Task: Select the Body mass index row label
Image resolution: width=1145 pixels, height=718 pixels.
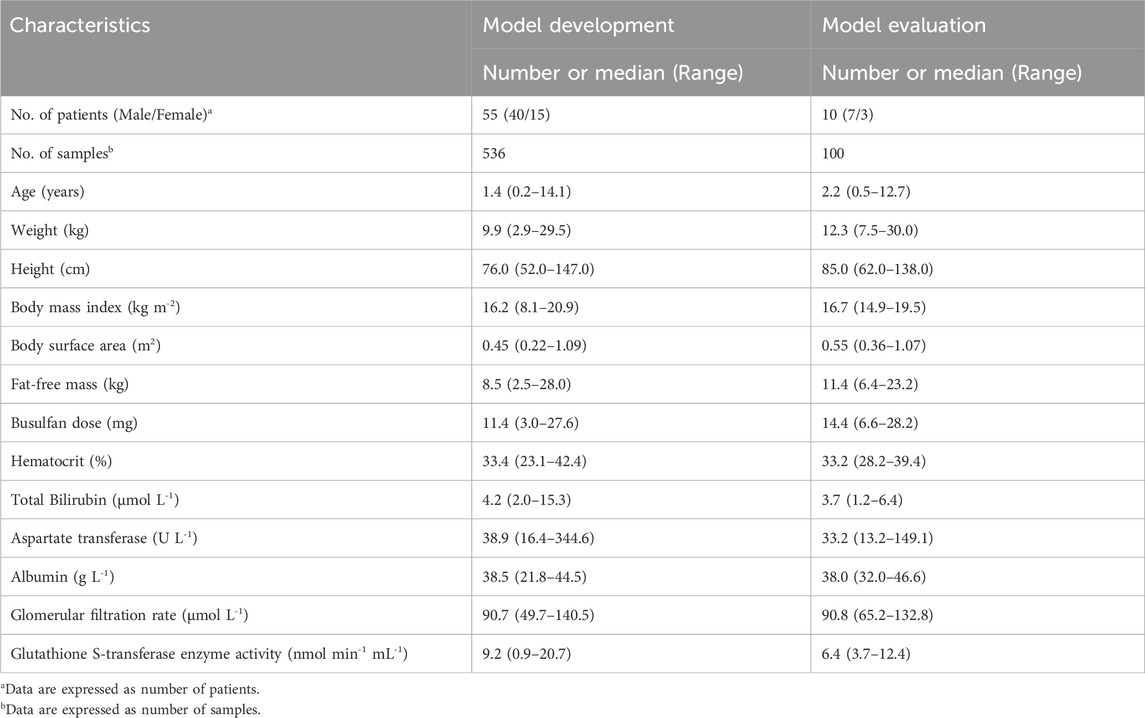Action: pos(91,307)
